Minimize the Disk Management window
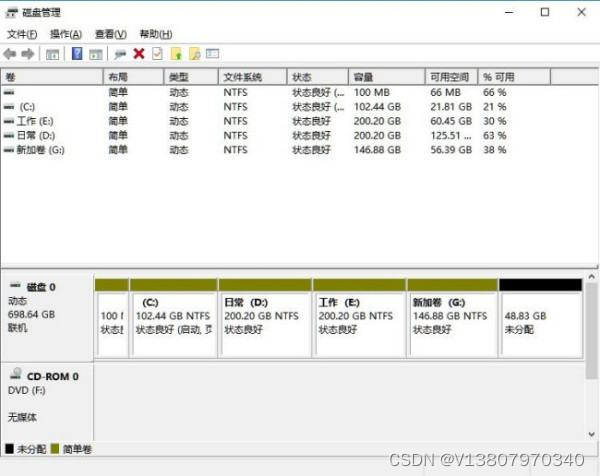Viewport: 600px width, 476px height. point(509,12)
